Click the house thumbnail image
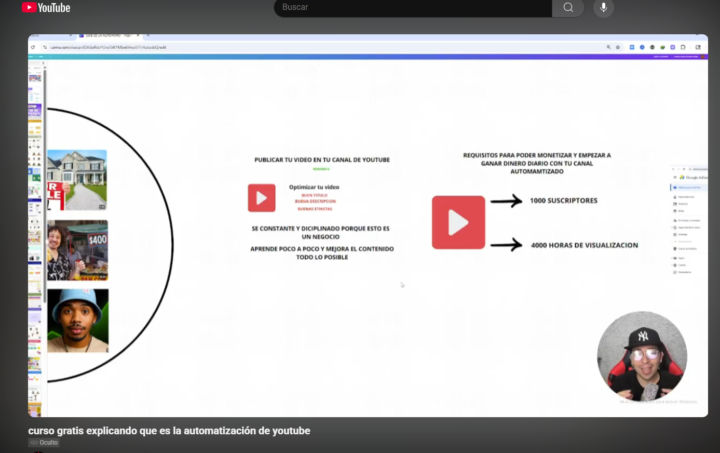The width and height of the screenshot is (720, 453). pyautogui.click(x=77, y=180)
